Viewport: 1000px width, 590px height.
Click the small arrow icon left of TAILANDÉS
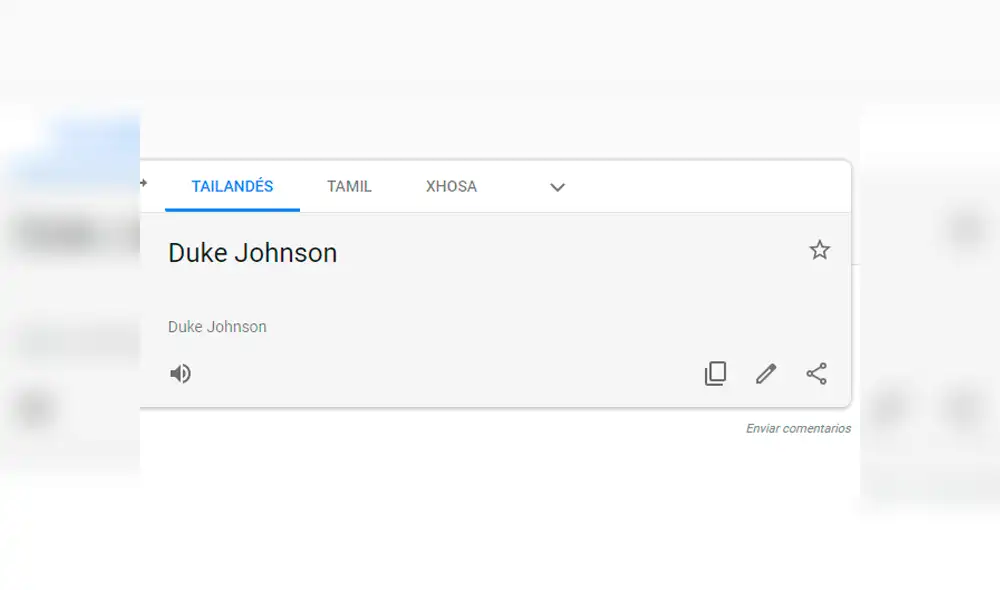pos(143,185)
